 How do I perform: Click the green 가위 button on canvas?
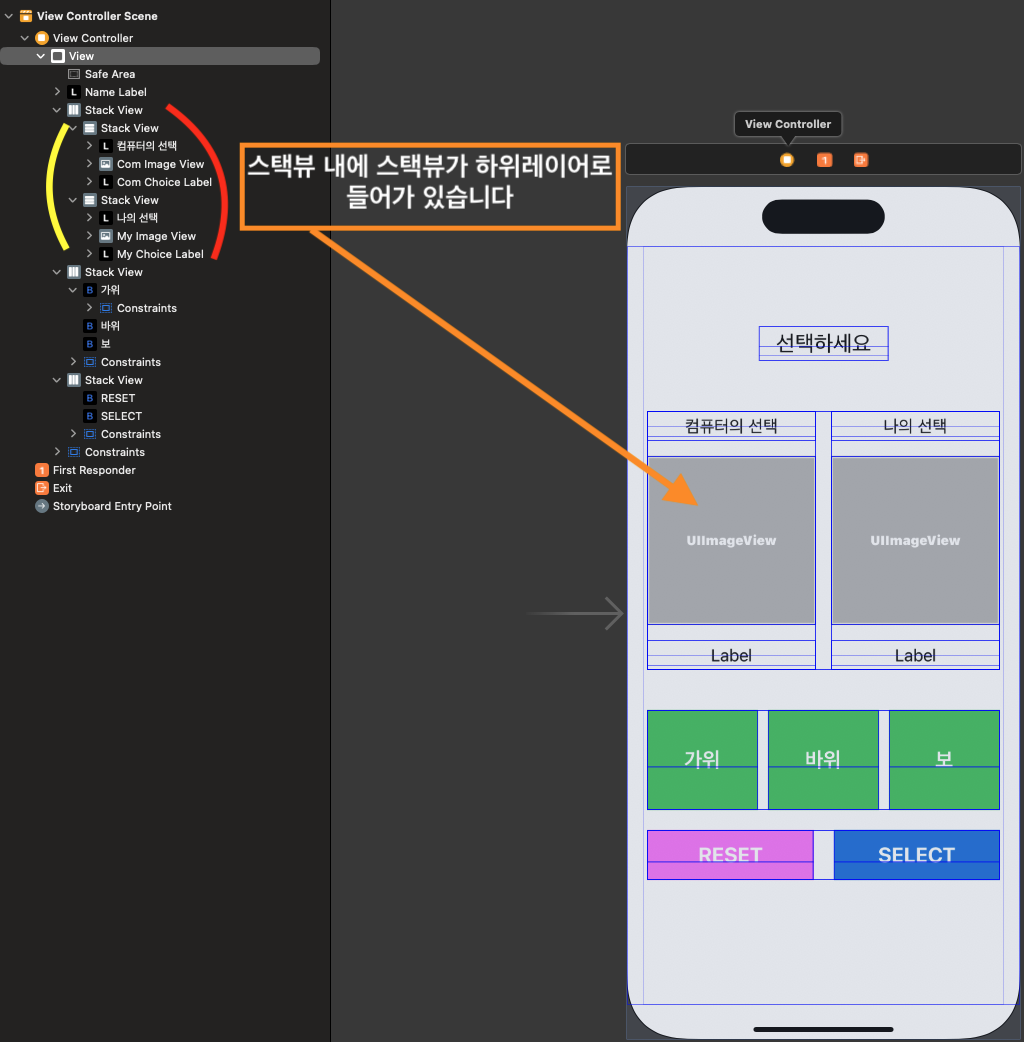tap(702, 760)
